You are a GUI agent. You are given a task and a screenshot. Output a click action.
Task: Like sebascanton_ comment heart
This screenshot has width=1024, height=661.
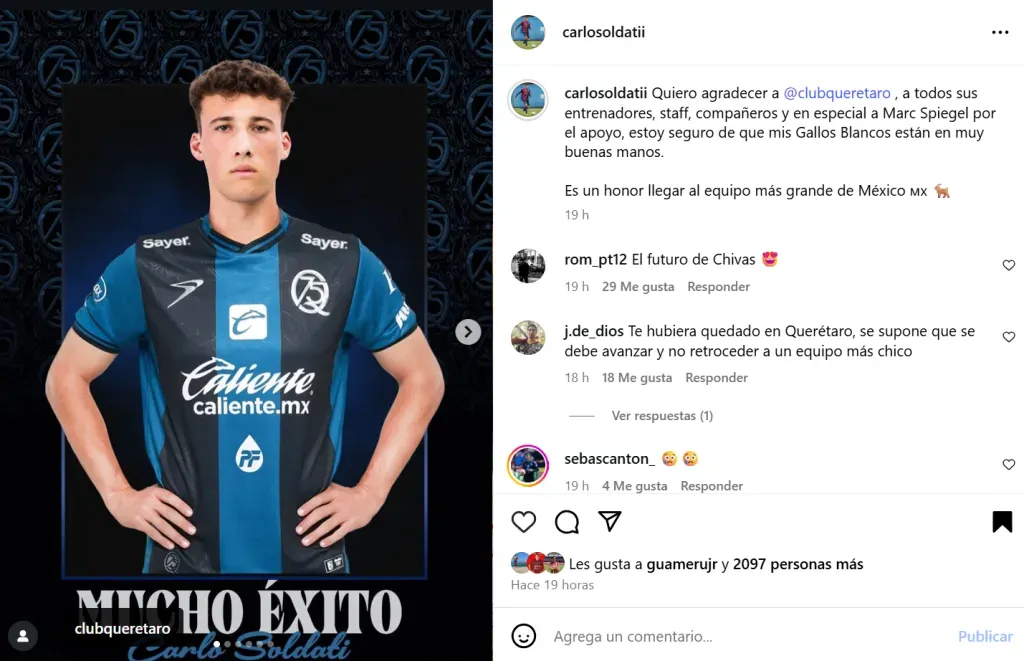point(1008,464)
